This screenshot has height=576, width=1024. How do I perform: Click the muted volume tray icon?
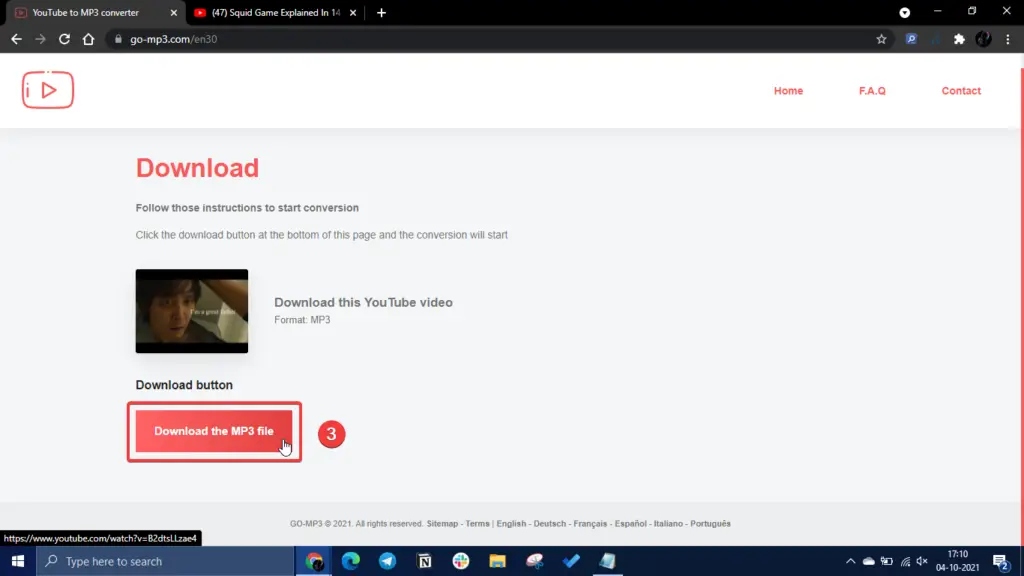(922, 561)
